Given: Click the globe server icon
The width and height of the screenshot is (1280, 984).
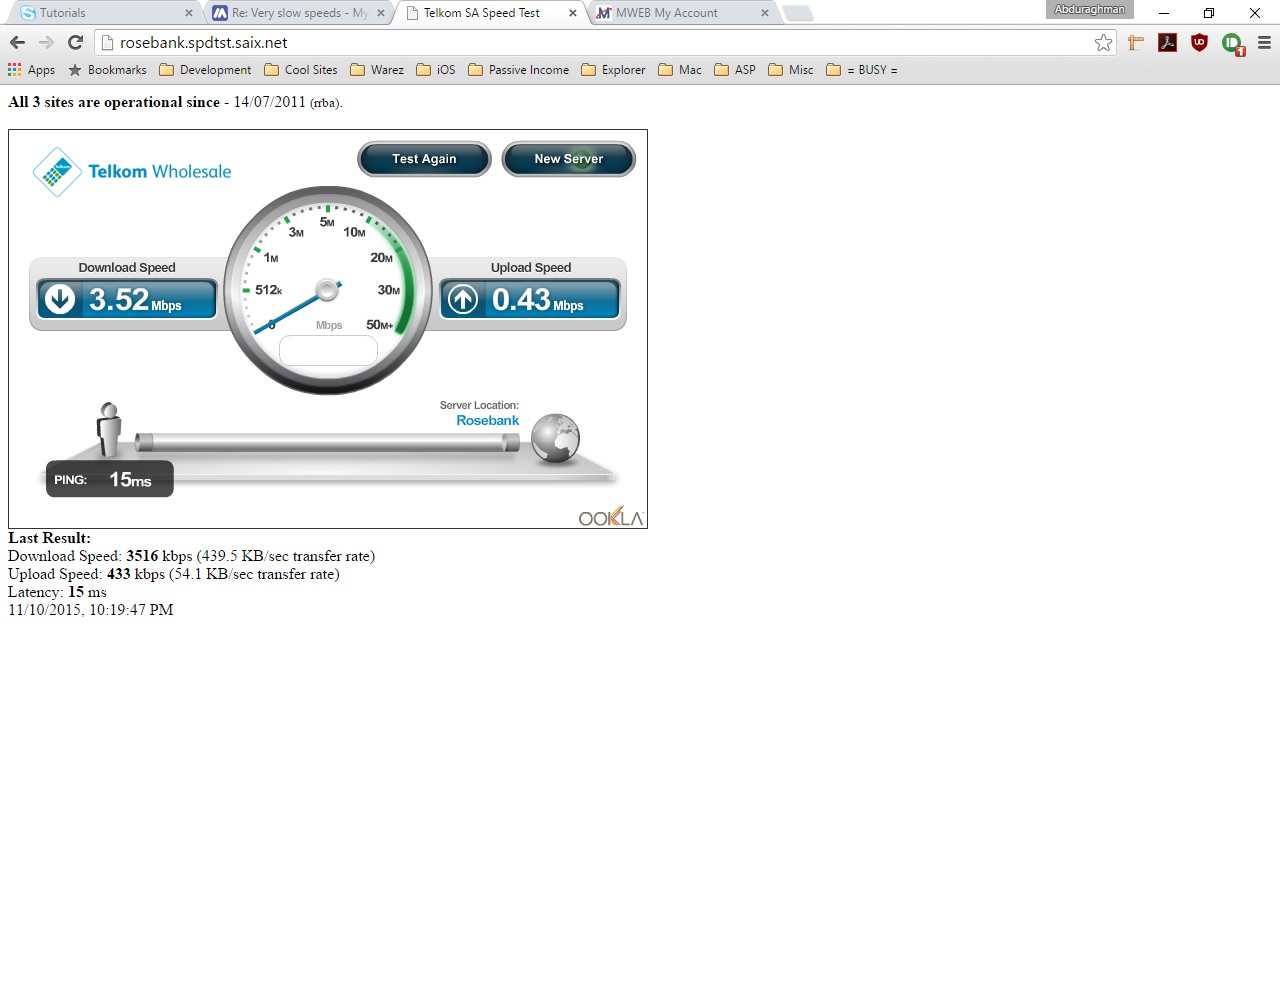Looking at the screenshot, I should pyautogui.click(x=556, y=439).
